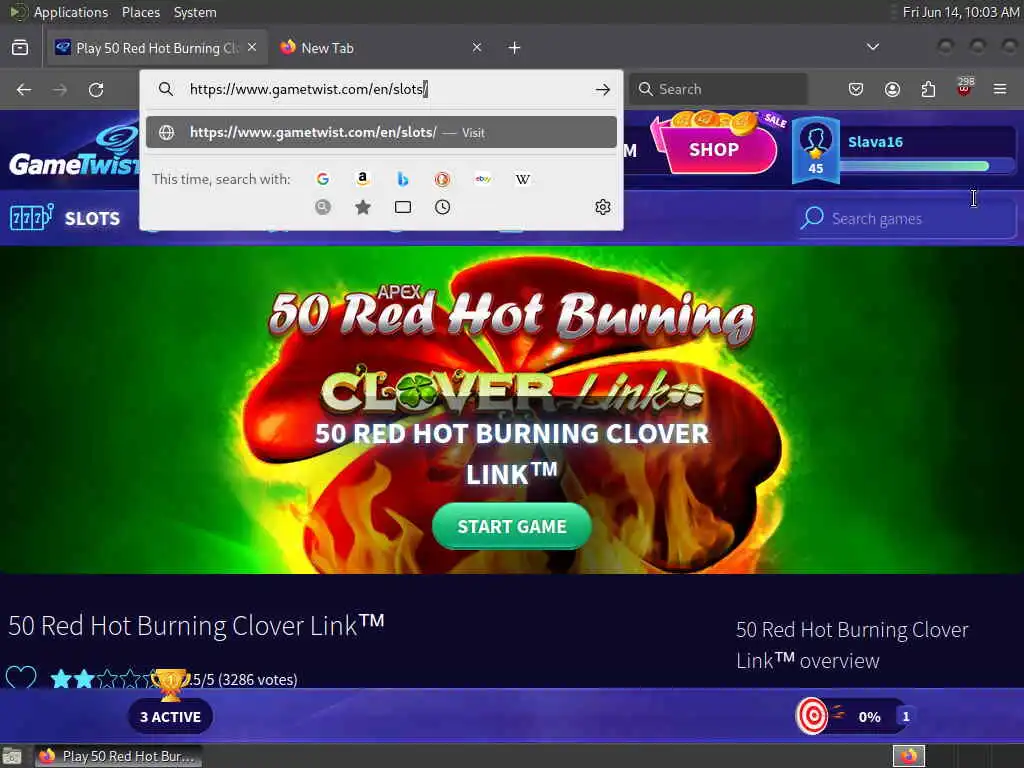
Task: Expand the list all tabs chevron
Action: [872, 47]
